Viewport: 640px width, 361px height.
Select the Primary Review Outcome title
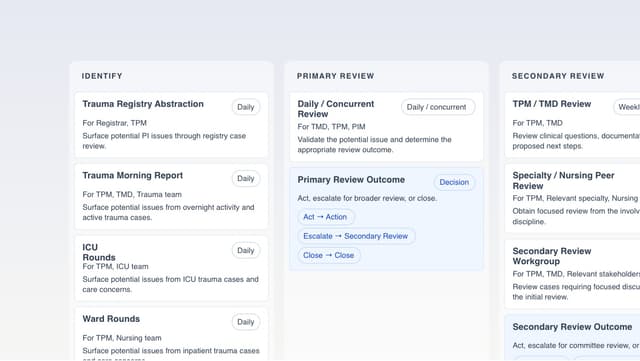(351, 180)
